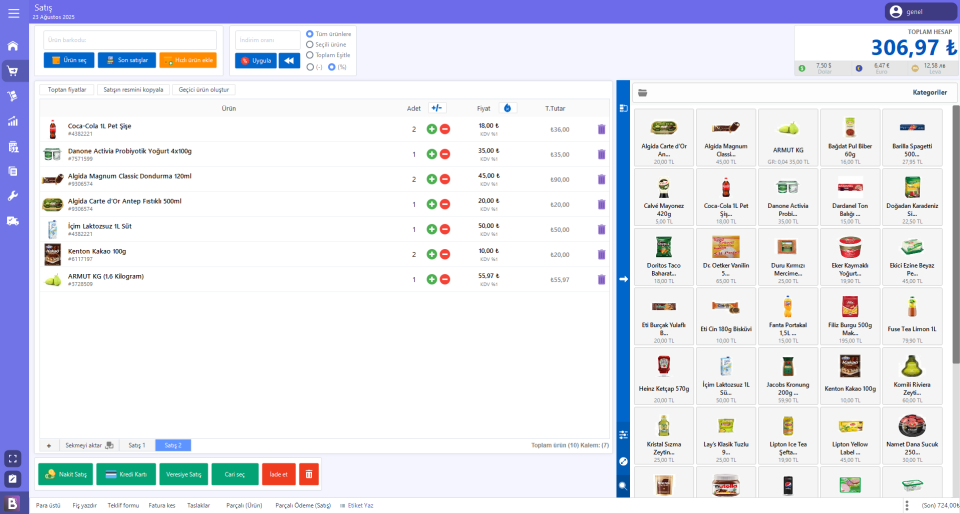Click the Hızlı ürün ekle button

click(187, 60)
